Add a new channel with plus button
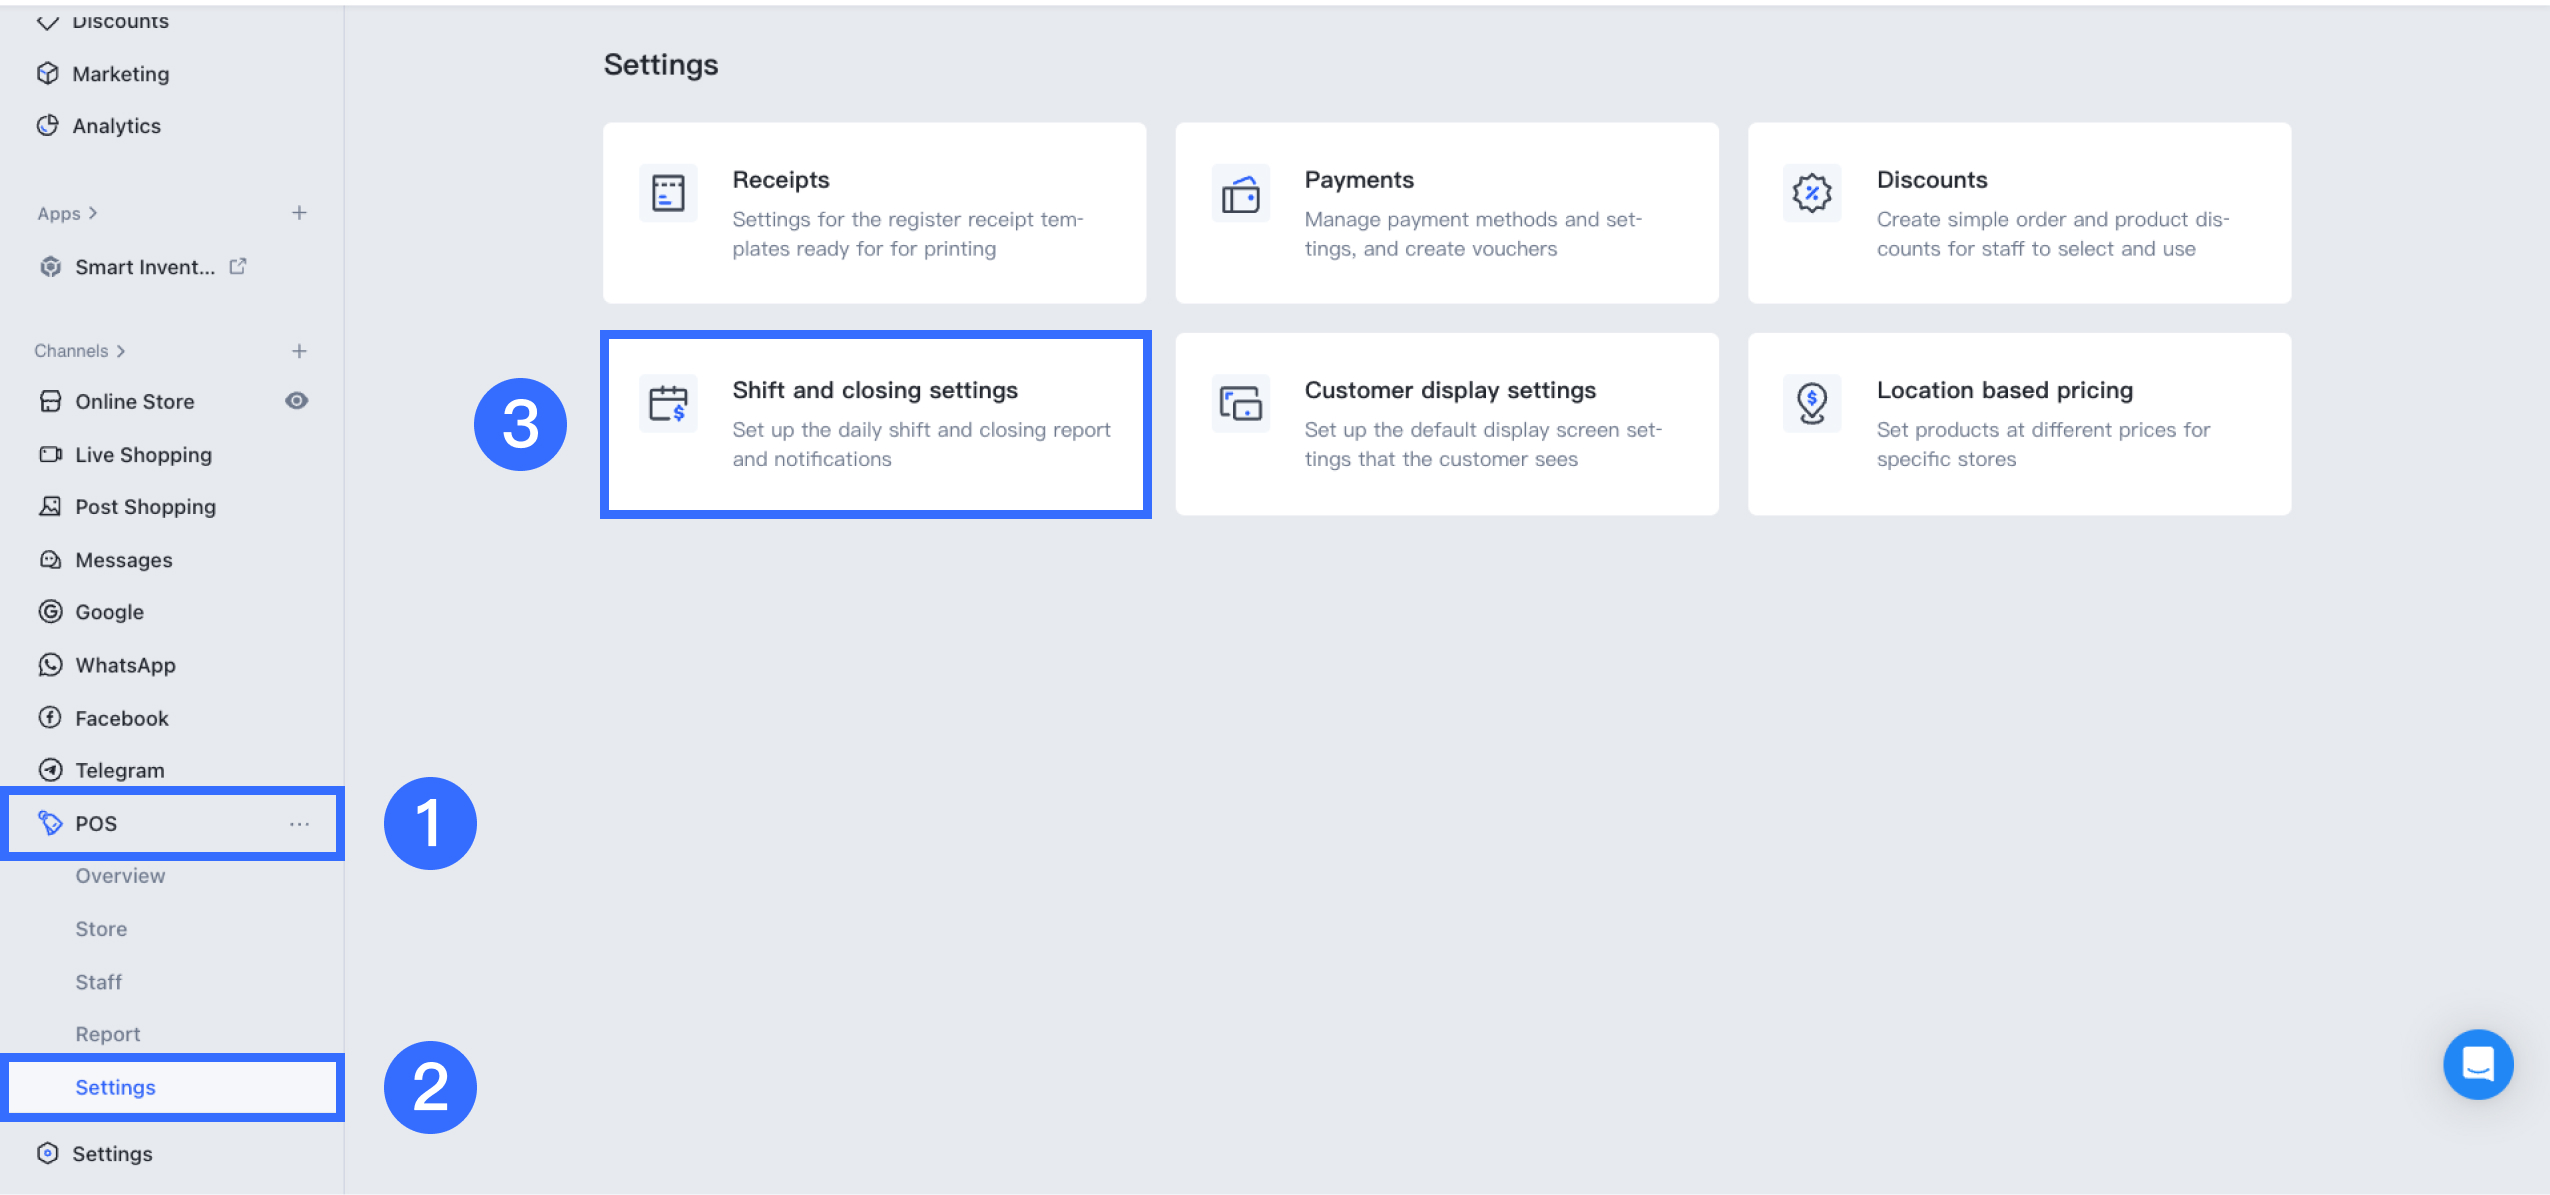The height and width of the screenshot is (1195, 2550). tap(299, 351)
